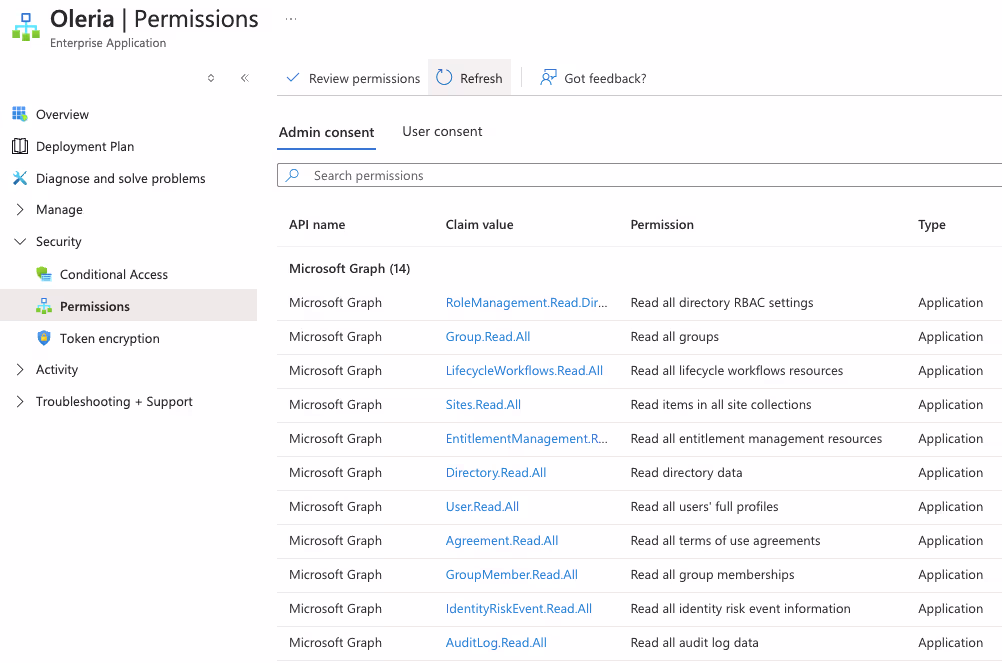Open the ellipsis more options menu
Screen dimensions: 1002x663
[x=291, y=19]
